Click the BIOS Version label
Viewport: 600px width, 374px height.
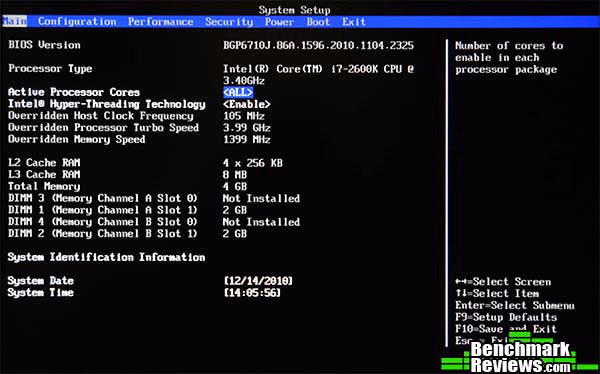(44, 45)
